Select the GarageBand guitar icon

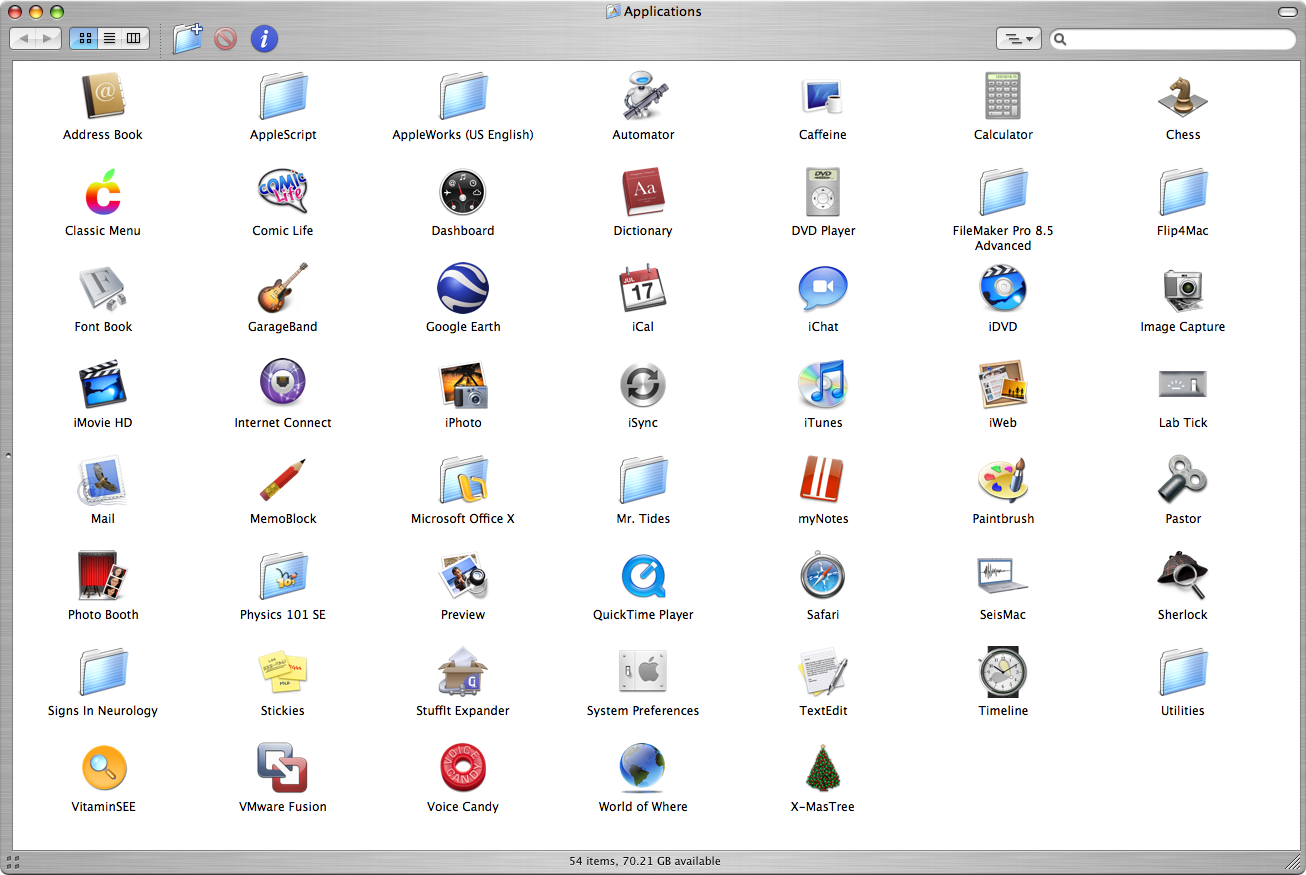click(283, 289)
